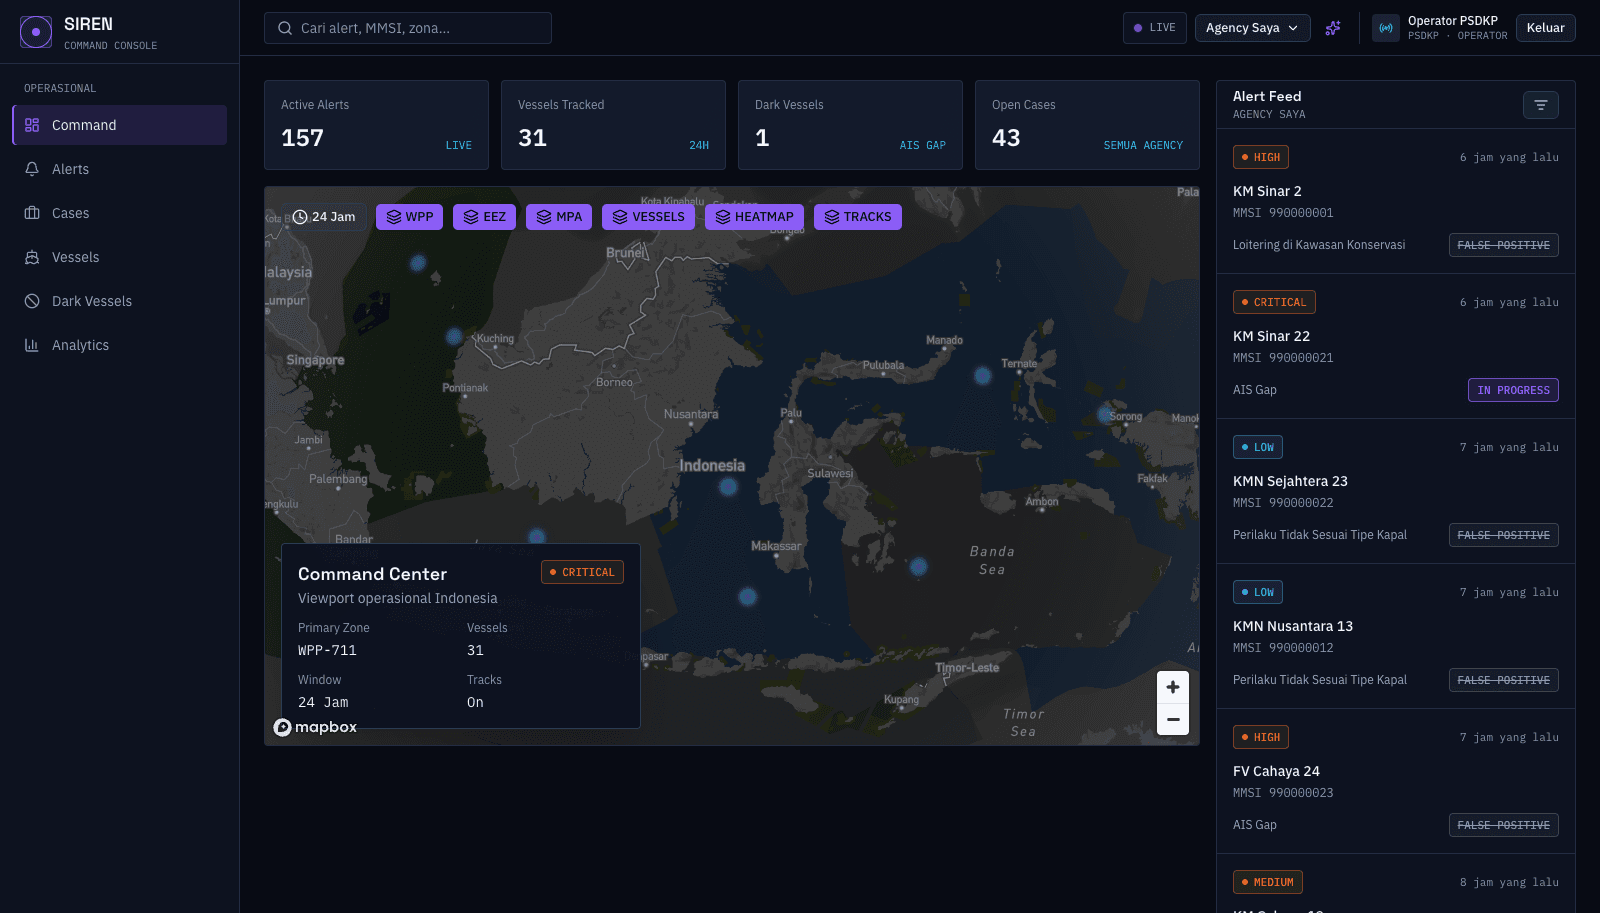Image resolution: width=1600 pixels, height=913 pixels.
Task: Click the vessel marker near Sorong
Action: 1105,414
